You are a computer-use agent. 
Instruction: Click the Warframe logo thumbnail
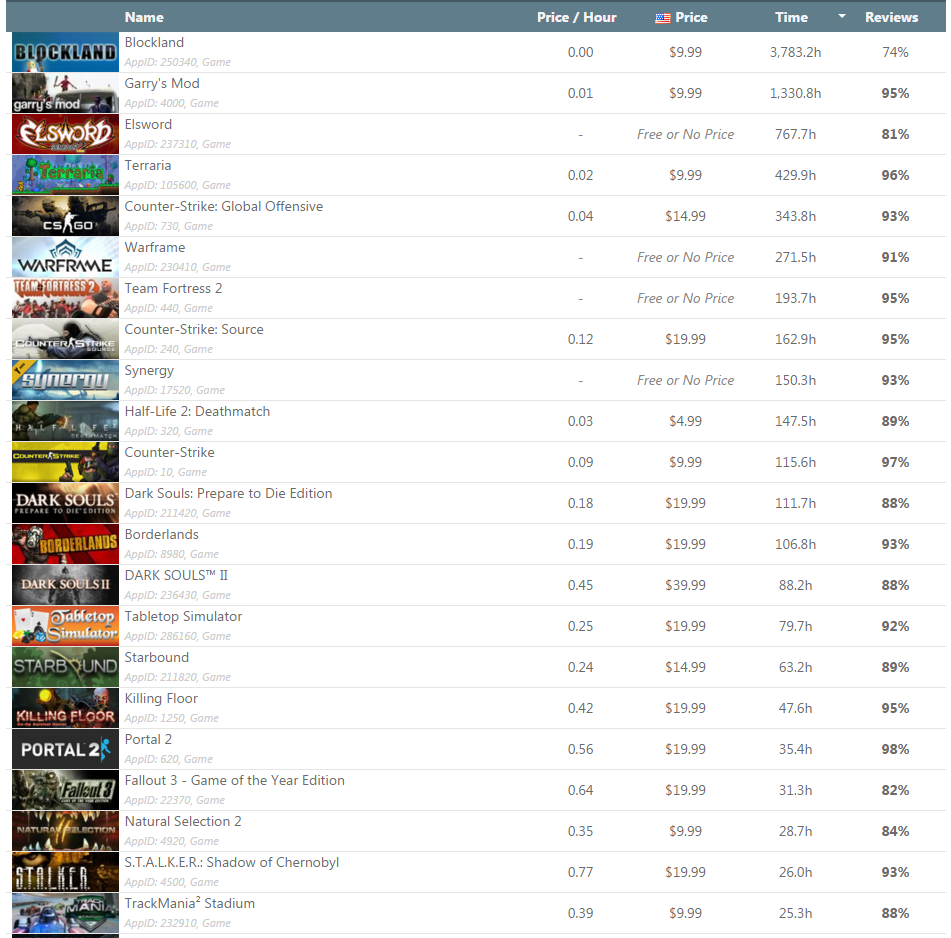pos(66,257)
